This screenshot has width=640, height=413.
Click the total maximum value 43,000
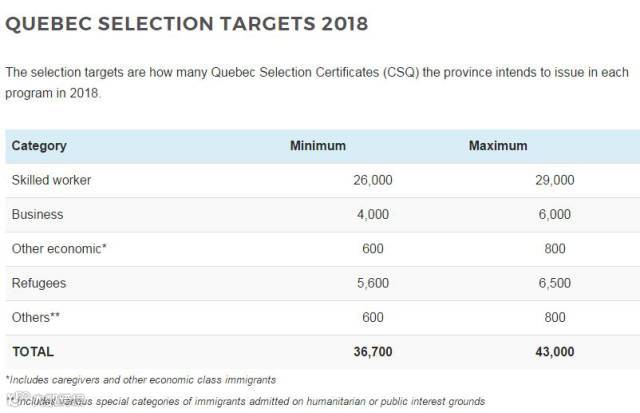(x=552, y=352)
